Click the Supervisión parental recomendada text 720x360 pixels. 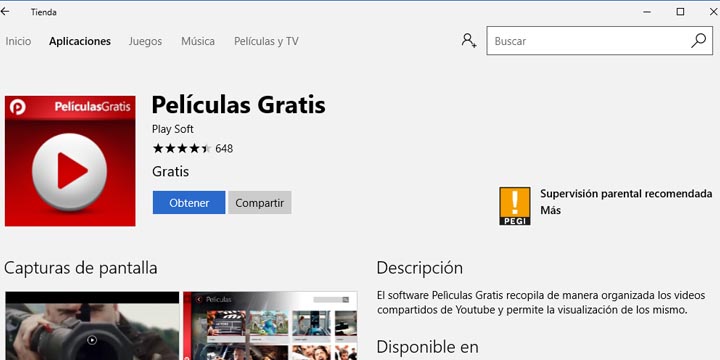(x=626, y=194)
